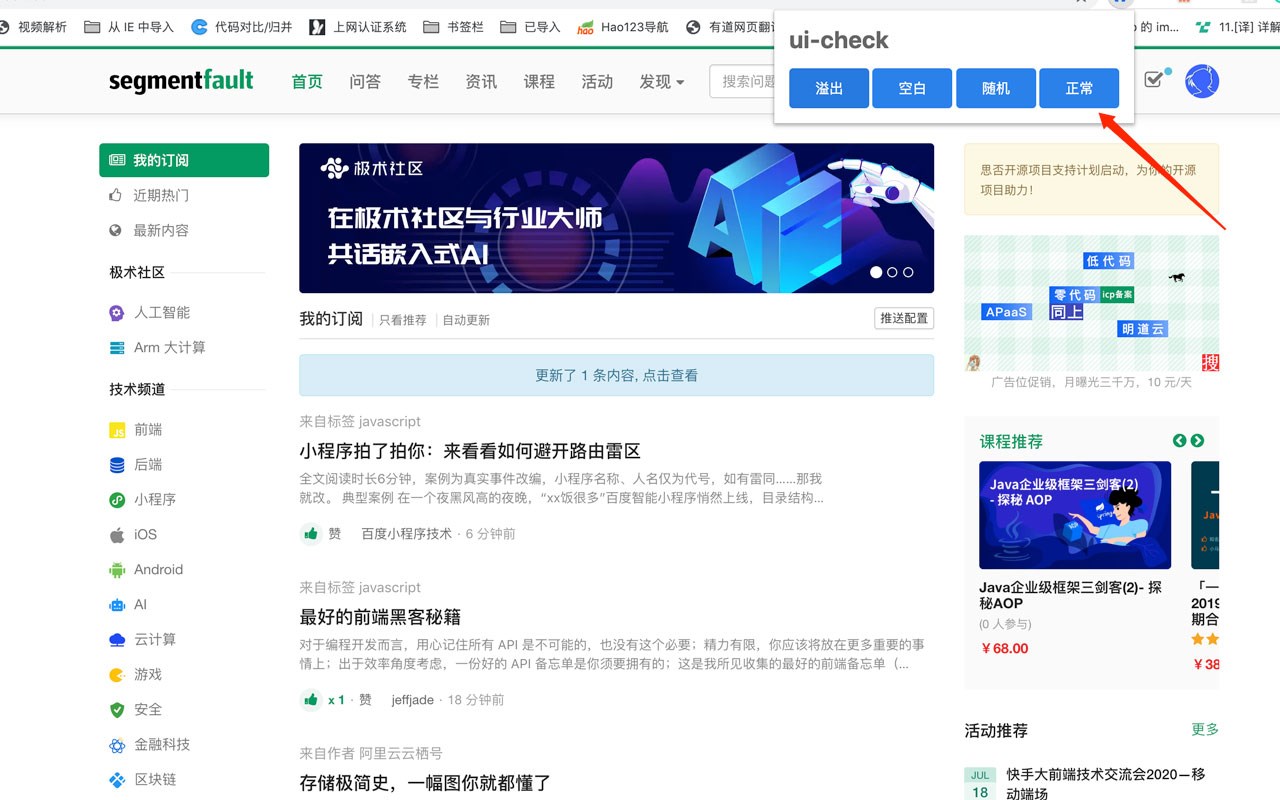Select the second banner carousel dot
The image size is (1280, 800).
click(892, 272)
